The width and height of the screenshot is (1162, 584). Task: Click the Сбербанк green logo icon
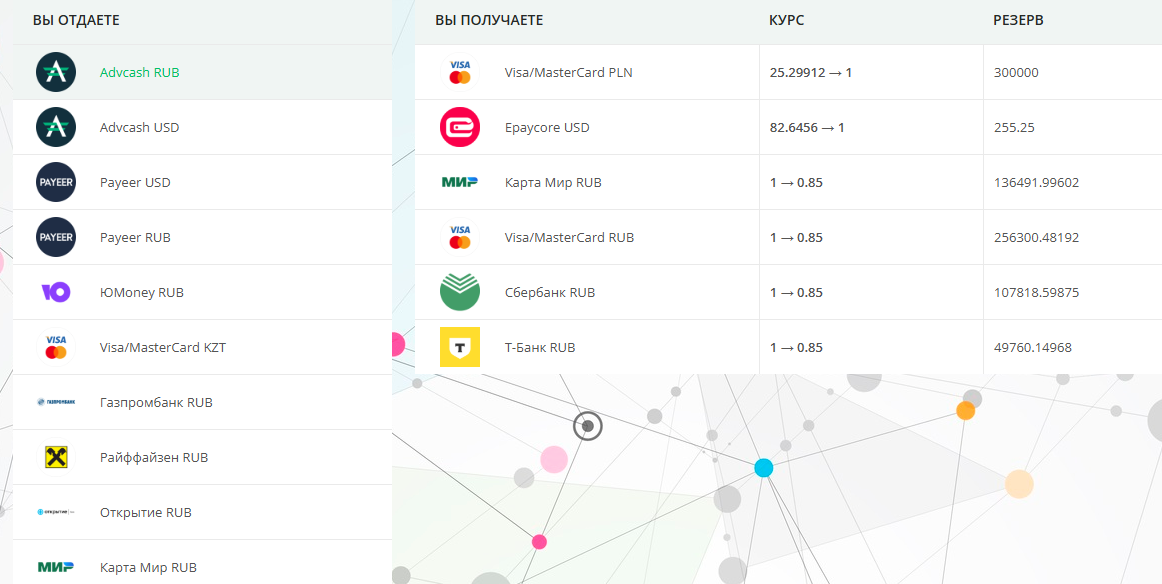[459, 292]
